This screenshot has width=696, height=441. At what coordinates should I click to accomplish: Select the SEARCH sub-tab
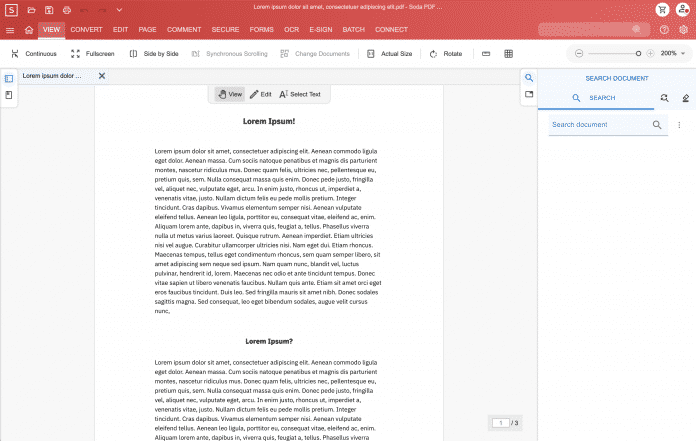click(x=596, y=98)
